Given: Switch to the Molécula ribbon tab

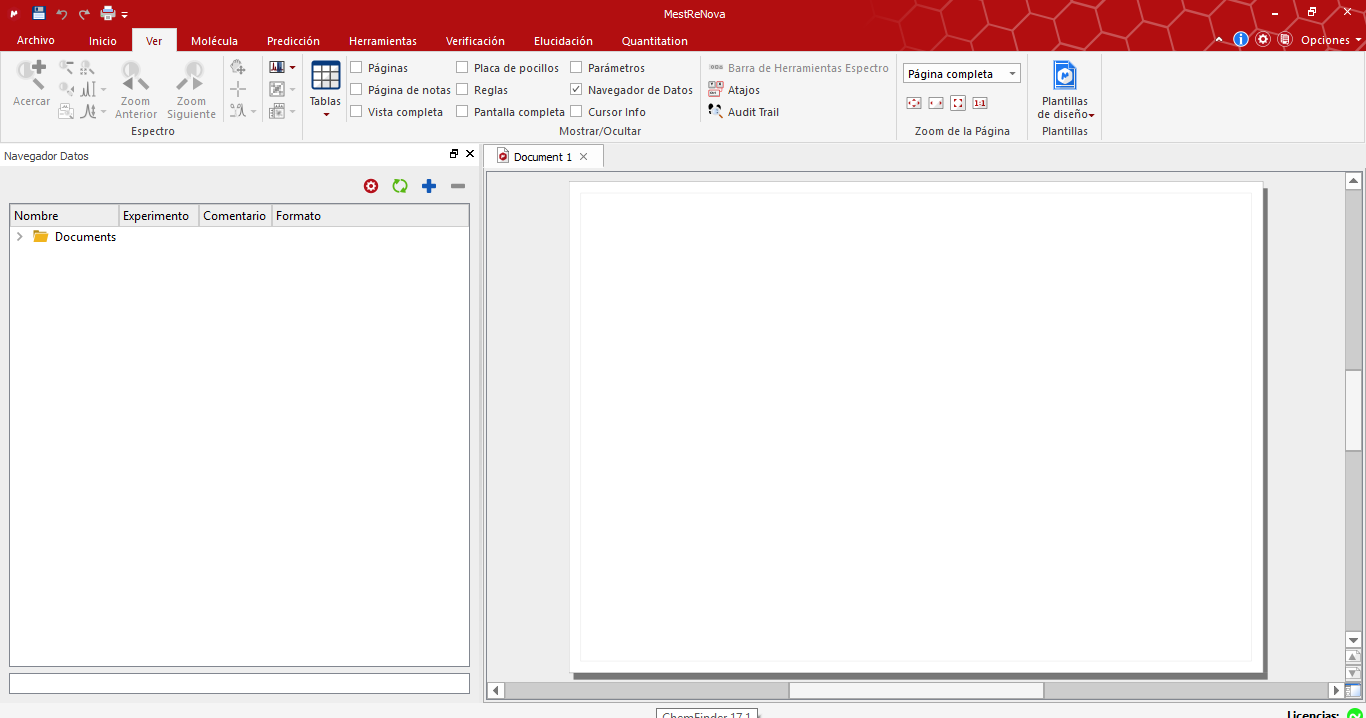Looking at the screenshot, I should [x=214, y=41].
